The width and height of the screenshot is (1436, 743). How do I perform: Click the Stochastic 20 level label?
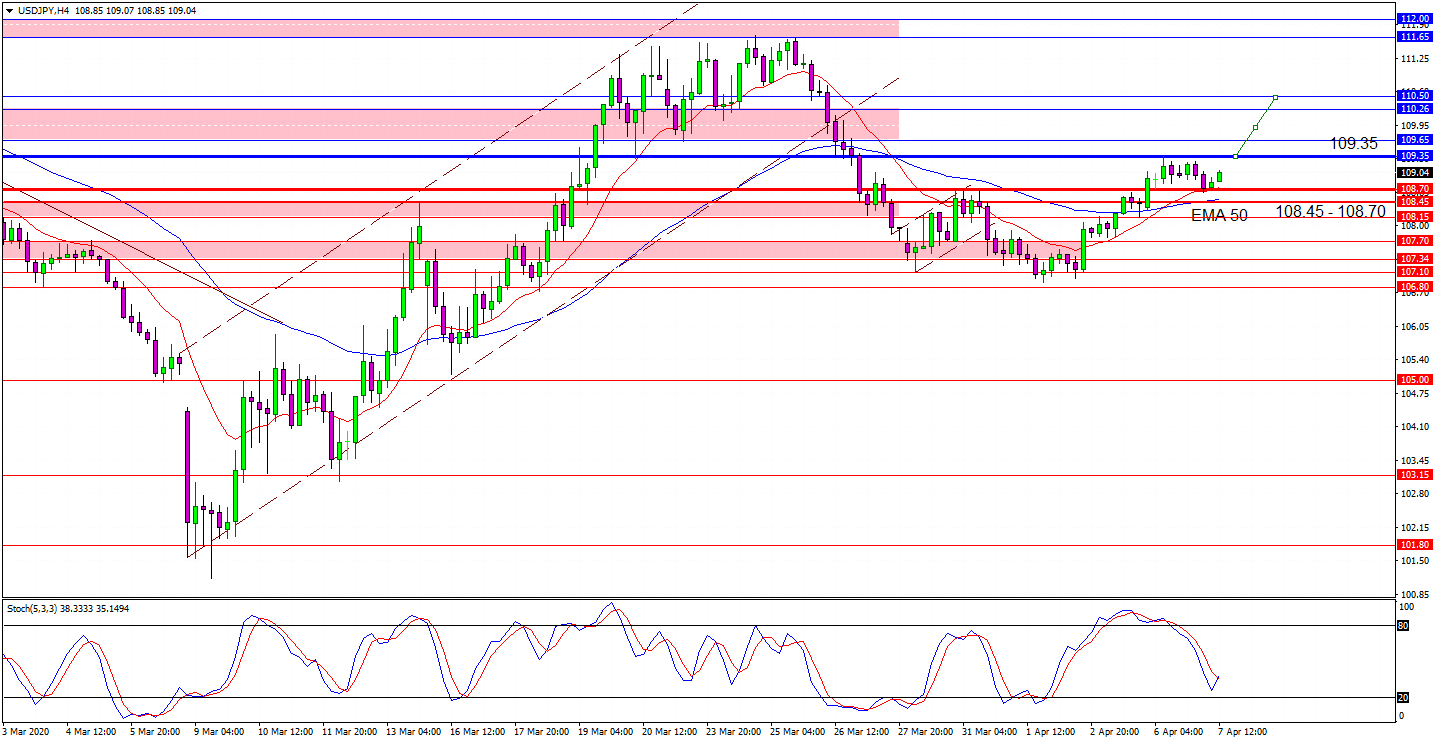tap(1403, 697)
